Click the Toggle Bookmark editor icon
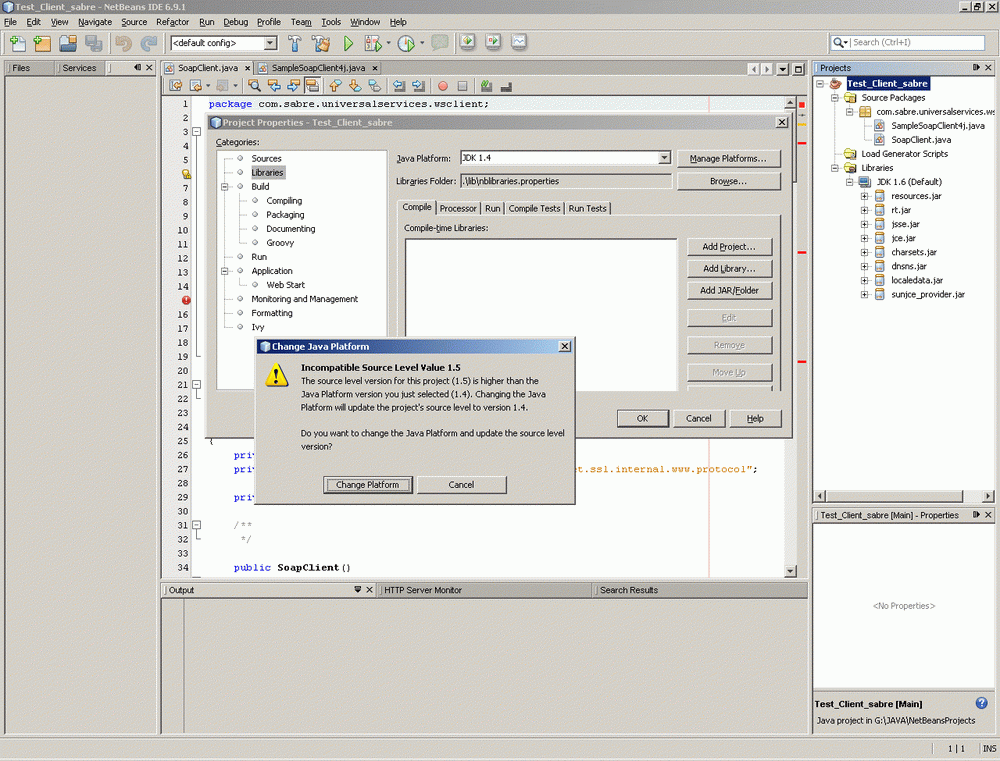 click(x=375, y=85)
